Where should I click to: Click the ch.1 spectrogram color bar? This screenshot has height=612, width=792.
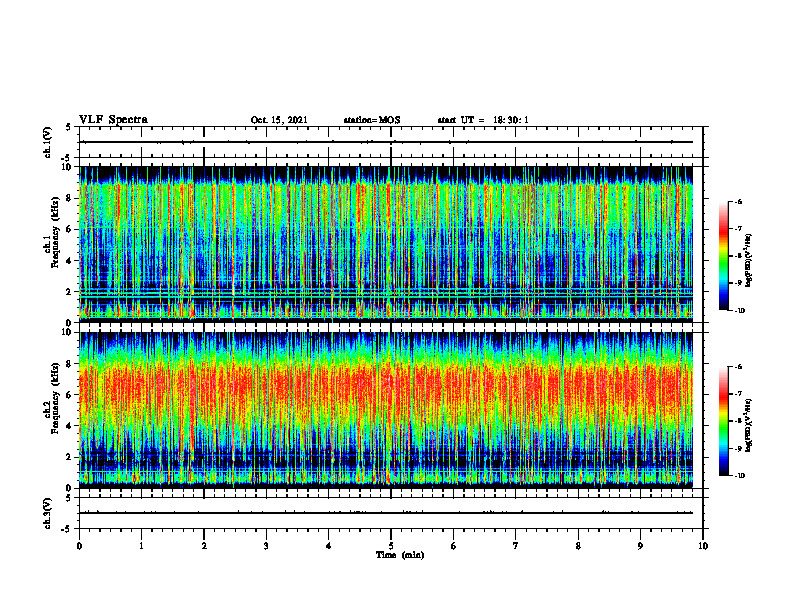pyautogui.click(x=723, y=256)
